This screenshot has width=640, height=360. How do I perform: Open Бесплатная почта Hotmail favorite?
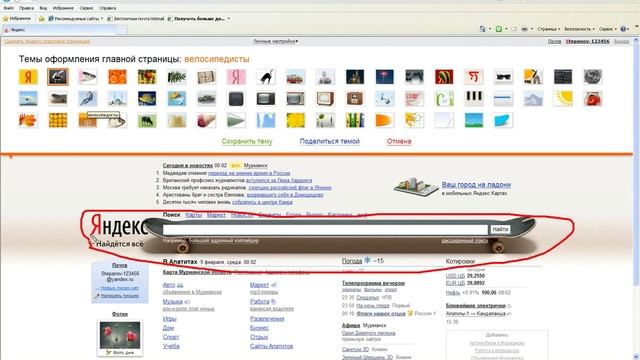pyautogui.click(x=136, y=19)
